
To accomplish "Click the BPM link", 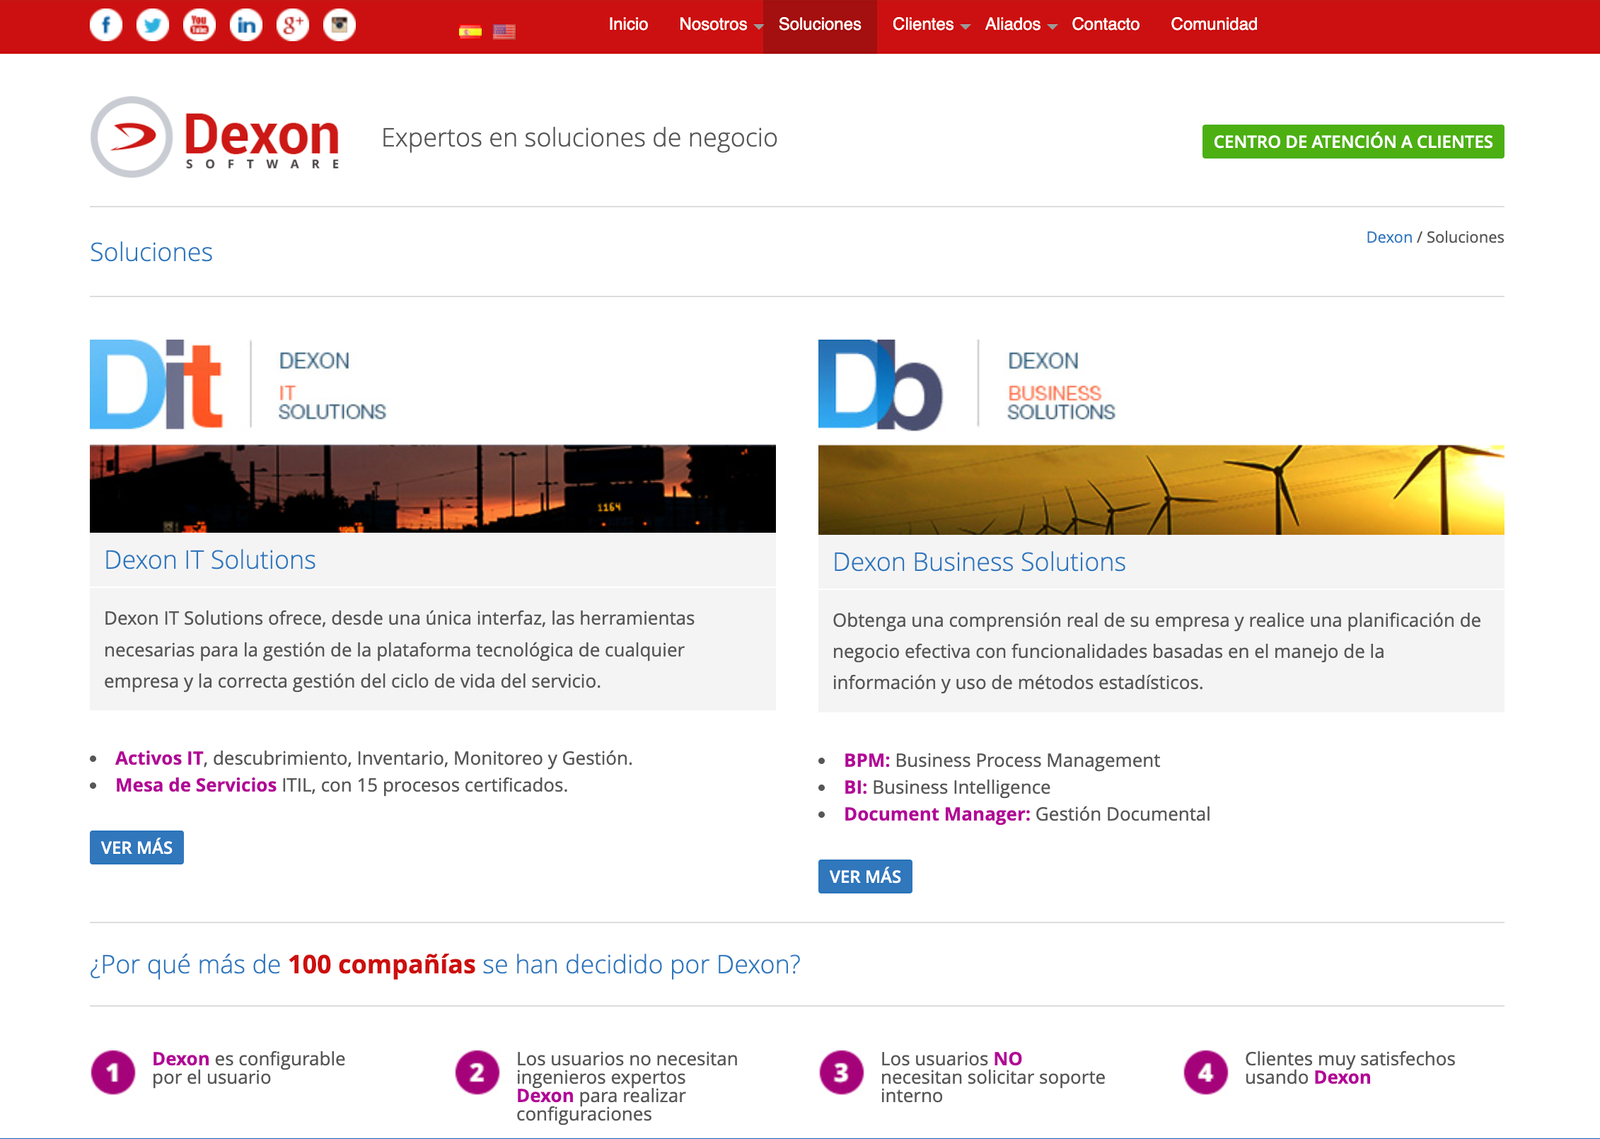I will tap(866, 760).
